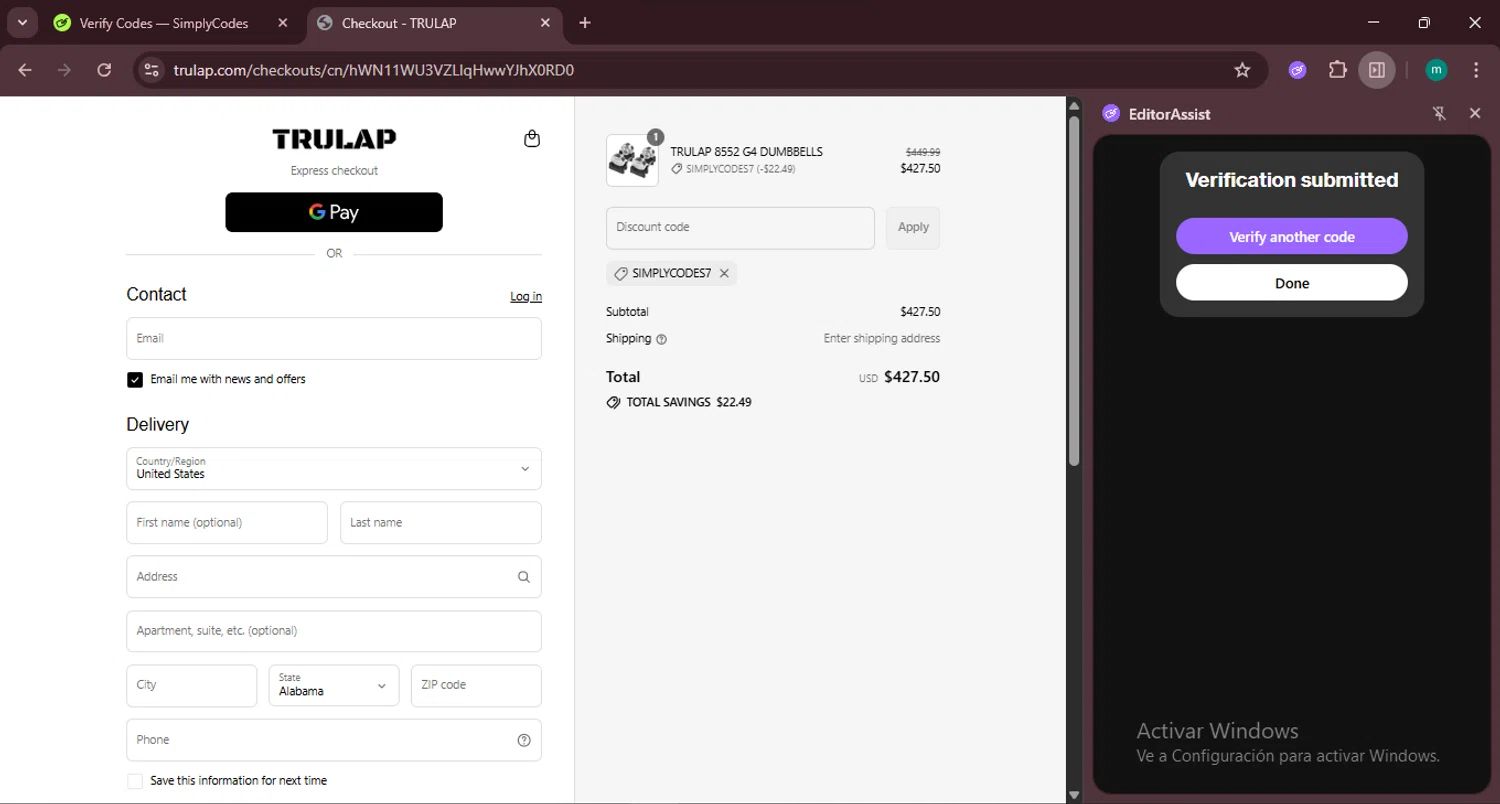Click the Email input field

[x=334, y=338]
